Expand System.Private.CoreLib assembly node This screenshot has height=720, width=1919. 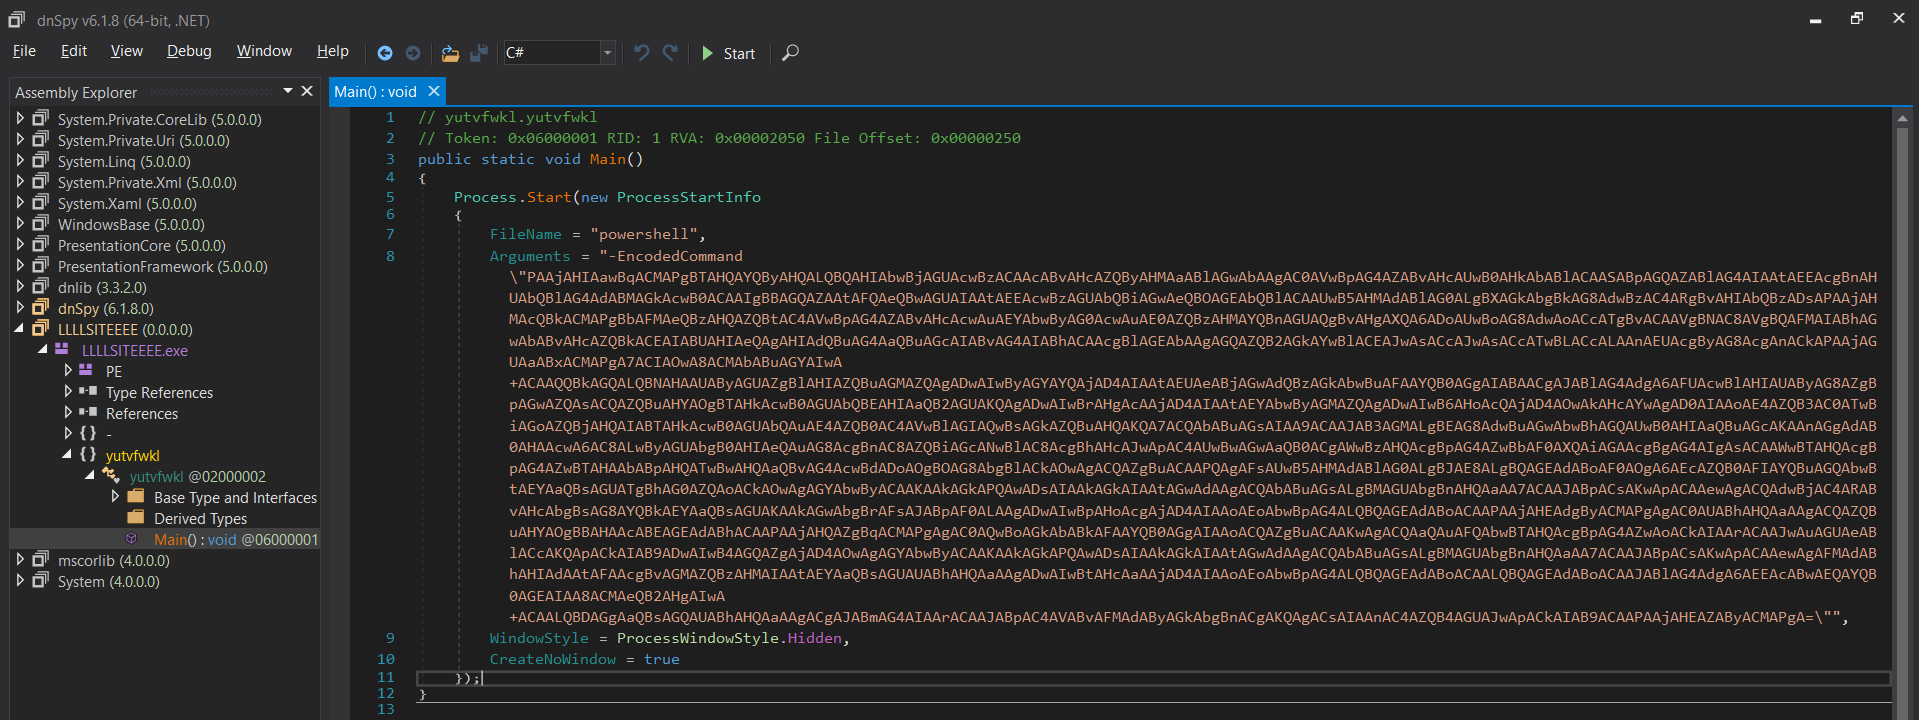click(x=20, y=118)
